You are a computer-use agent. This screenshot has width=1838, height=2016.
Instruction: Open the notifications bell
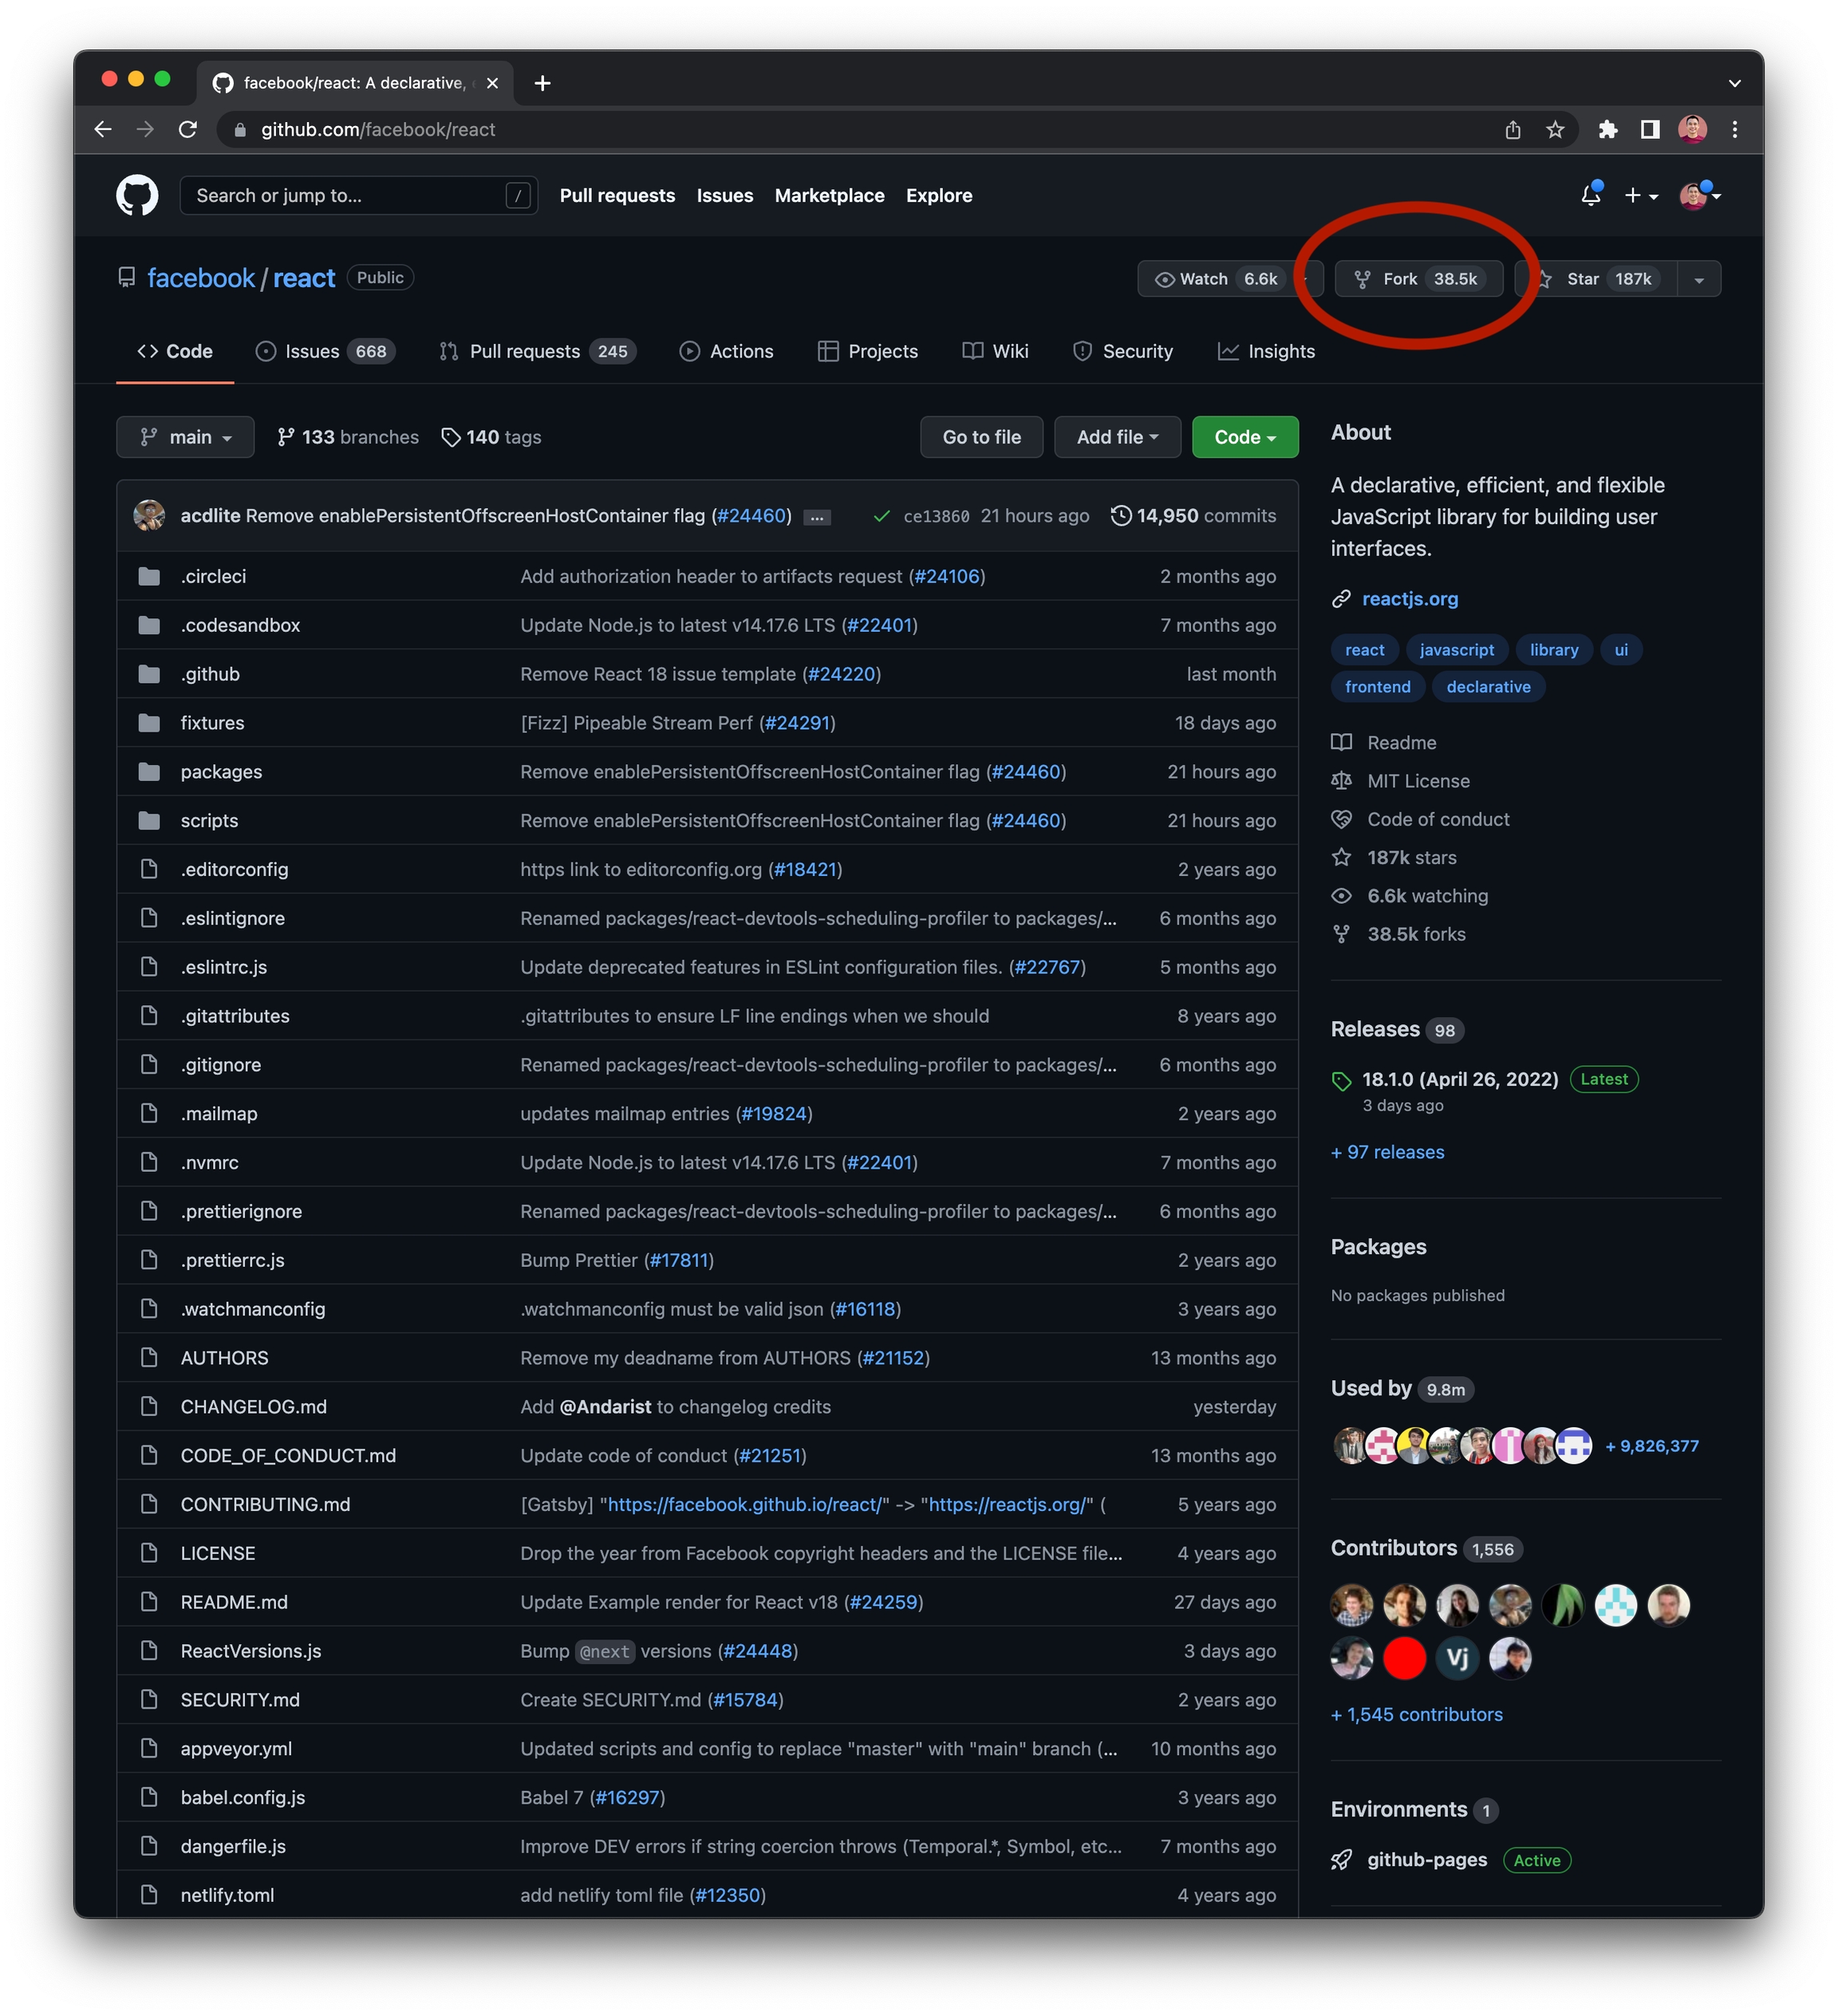1590,195
